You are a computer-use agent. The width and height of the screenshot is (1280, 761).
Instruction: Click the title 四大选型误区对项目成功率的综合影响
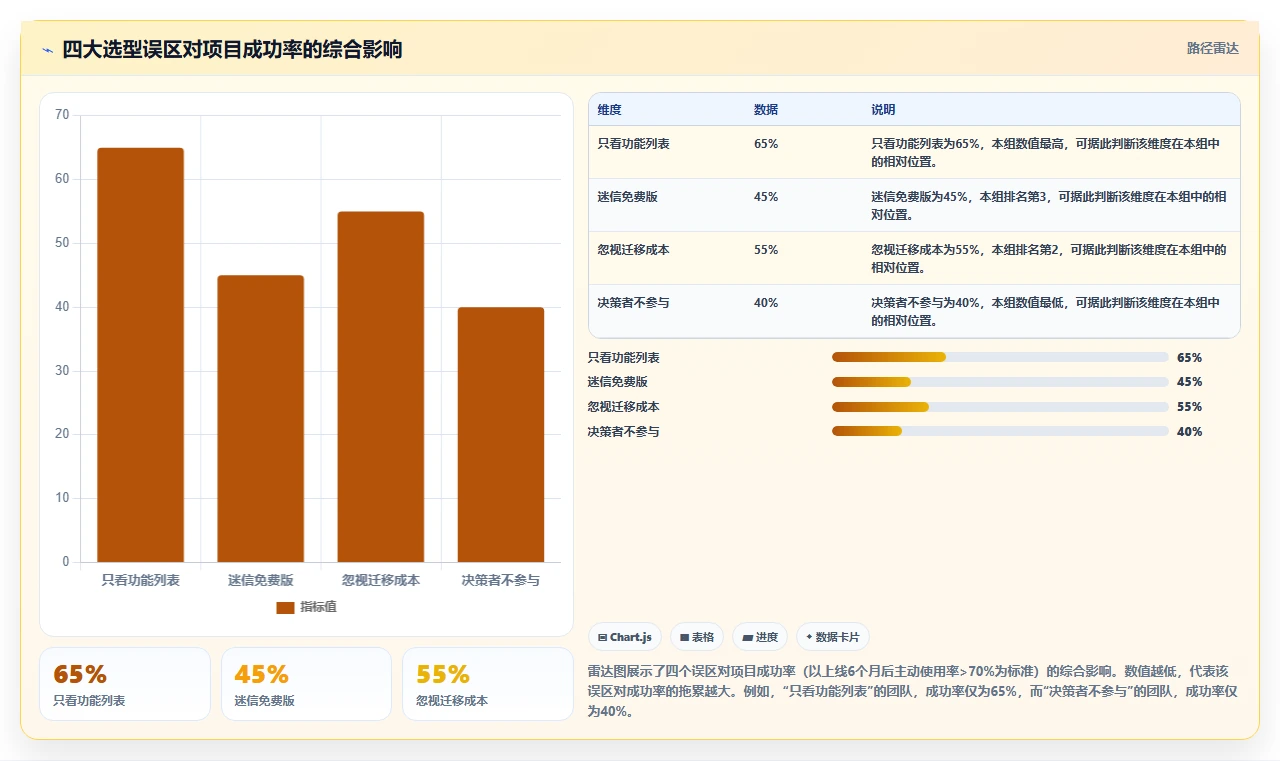click(x=232, y=50)
